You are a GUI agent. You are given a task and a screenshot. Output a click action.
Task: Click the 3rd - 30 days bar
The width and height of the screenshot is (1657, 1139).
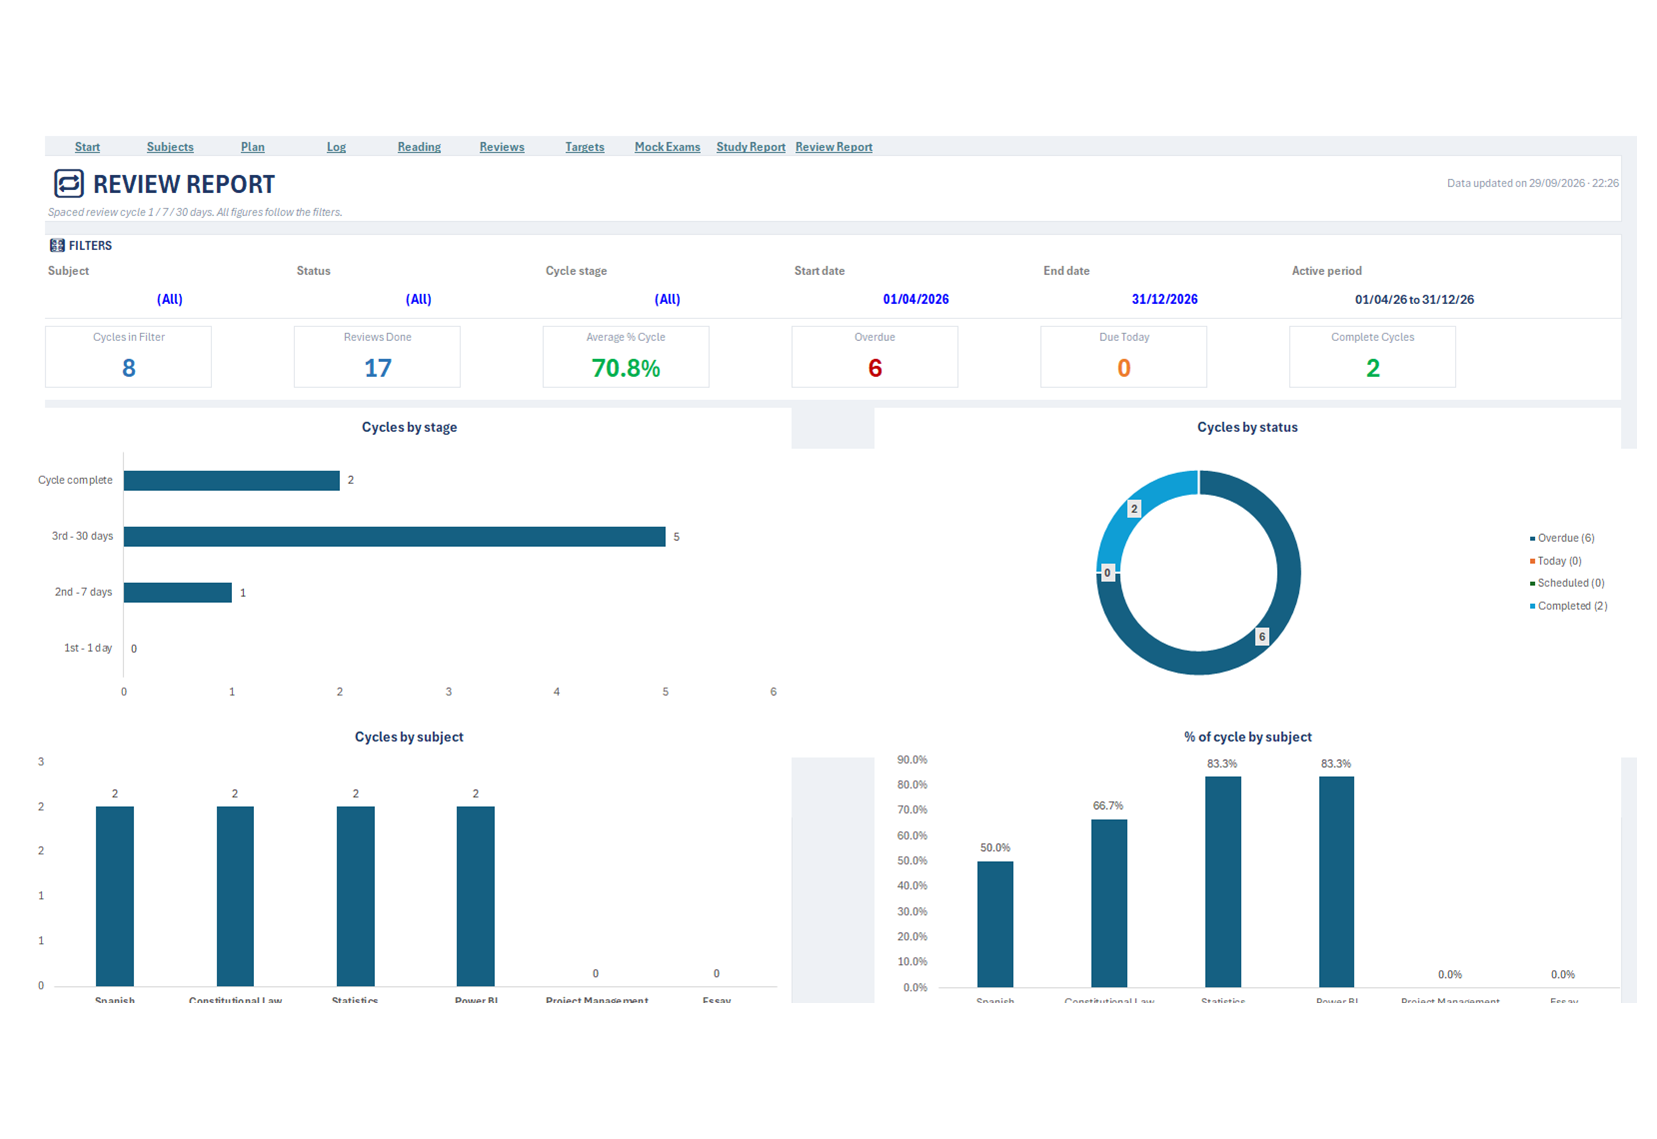click(394, 537)
